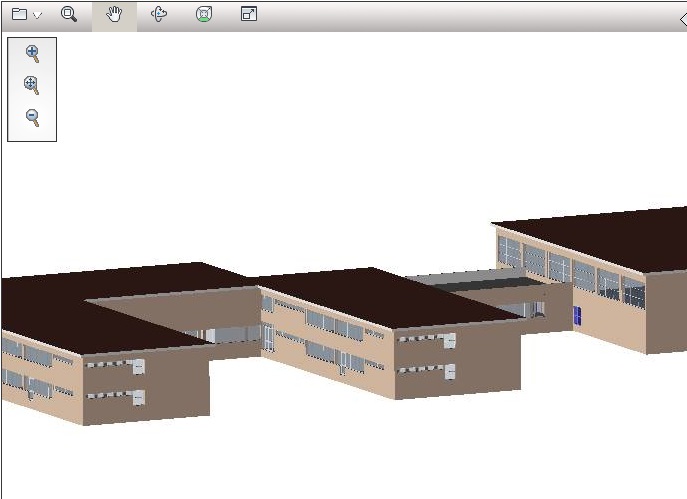The height and width of the screenshot is (499, 687).
Task: Activate the Pan hand tool
Action: pyautogui.click(x=114, y=15)
